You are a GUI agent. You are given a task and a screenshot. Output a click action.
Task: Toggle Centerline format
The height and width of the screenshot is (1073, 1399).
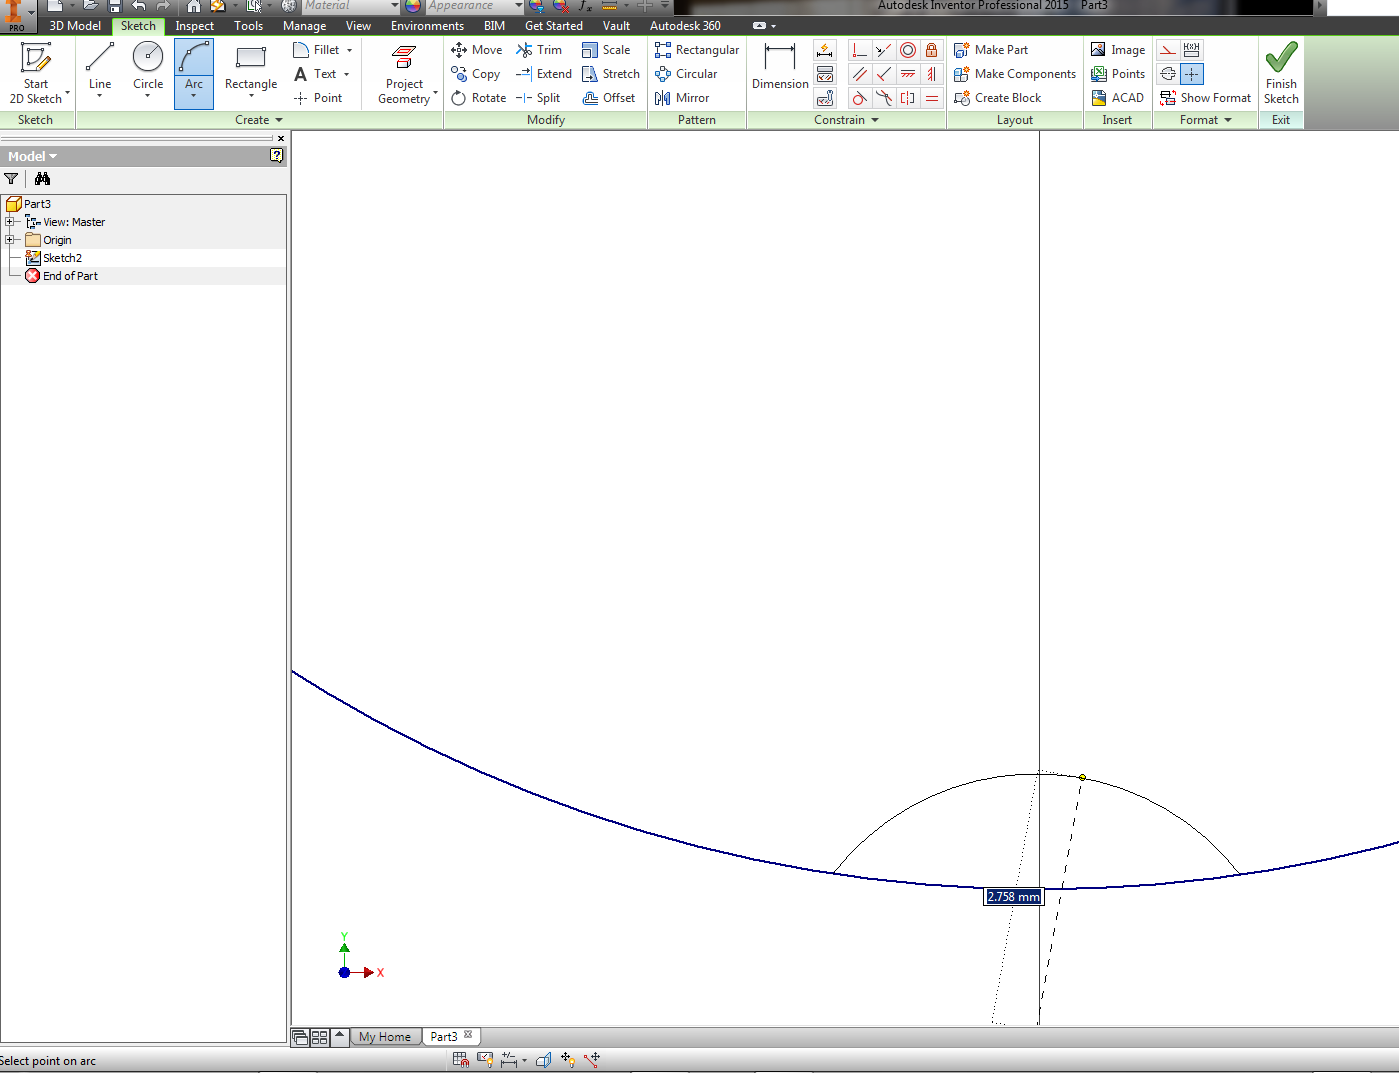[x=1168, y=74]
